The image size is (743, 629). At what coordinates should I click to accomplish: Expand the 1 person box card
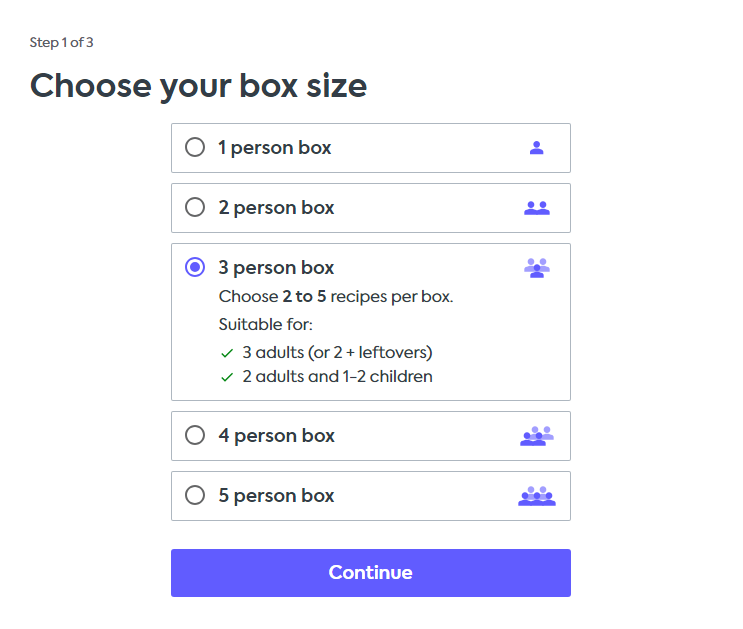pos(371,148)
